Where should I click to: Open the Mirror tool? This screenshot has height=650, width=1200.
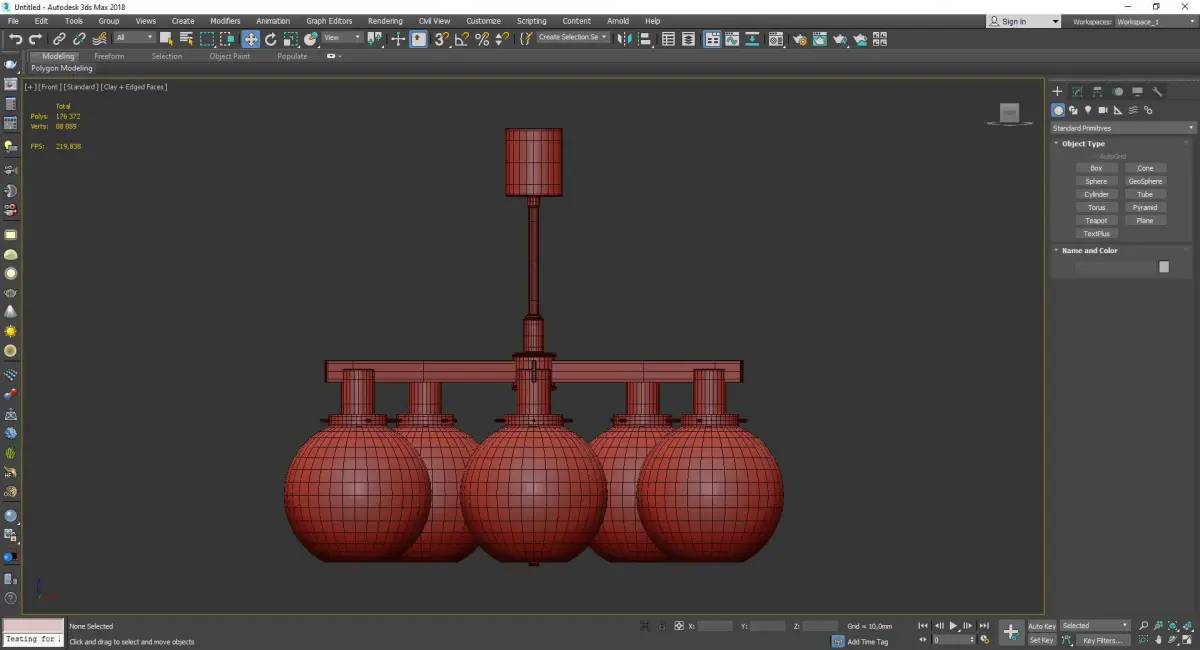624,39
